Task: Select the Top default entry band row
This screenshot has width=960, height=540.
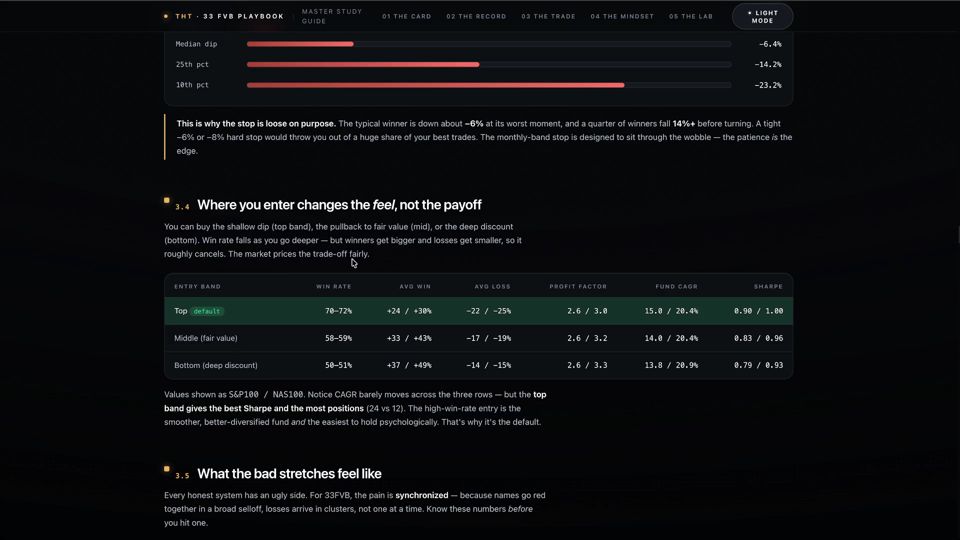Action: click(479, 311)
